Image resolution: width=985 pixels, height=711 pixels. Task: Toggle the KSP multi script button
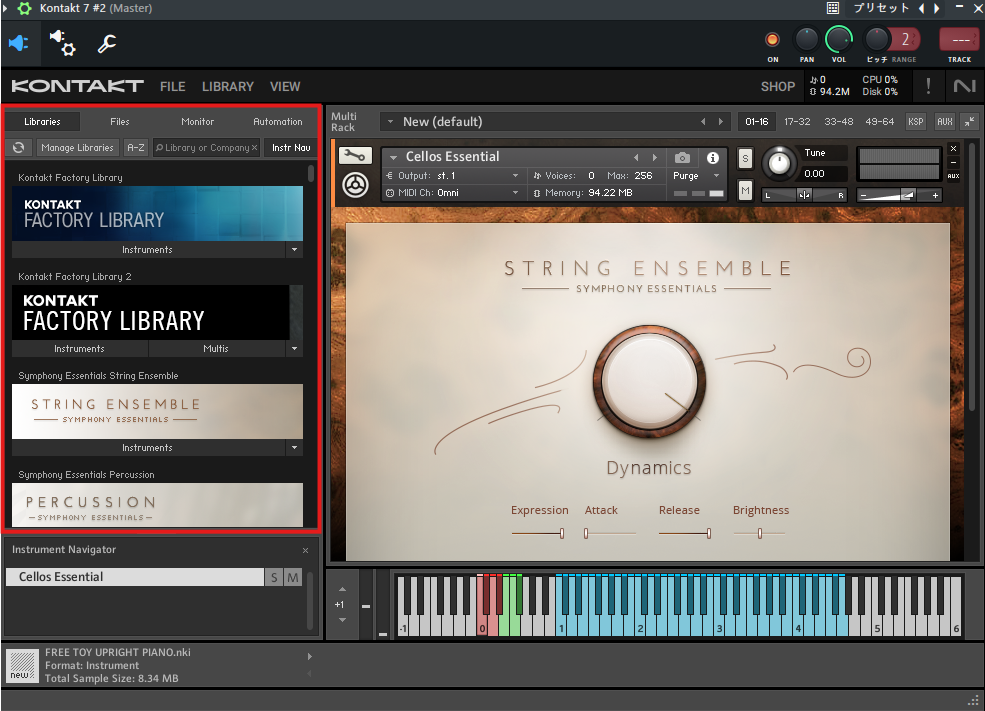pyautogui.click(x=915, y=122)
